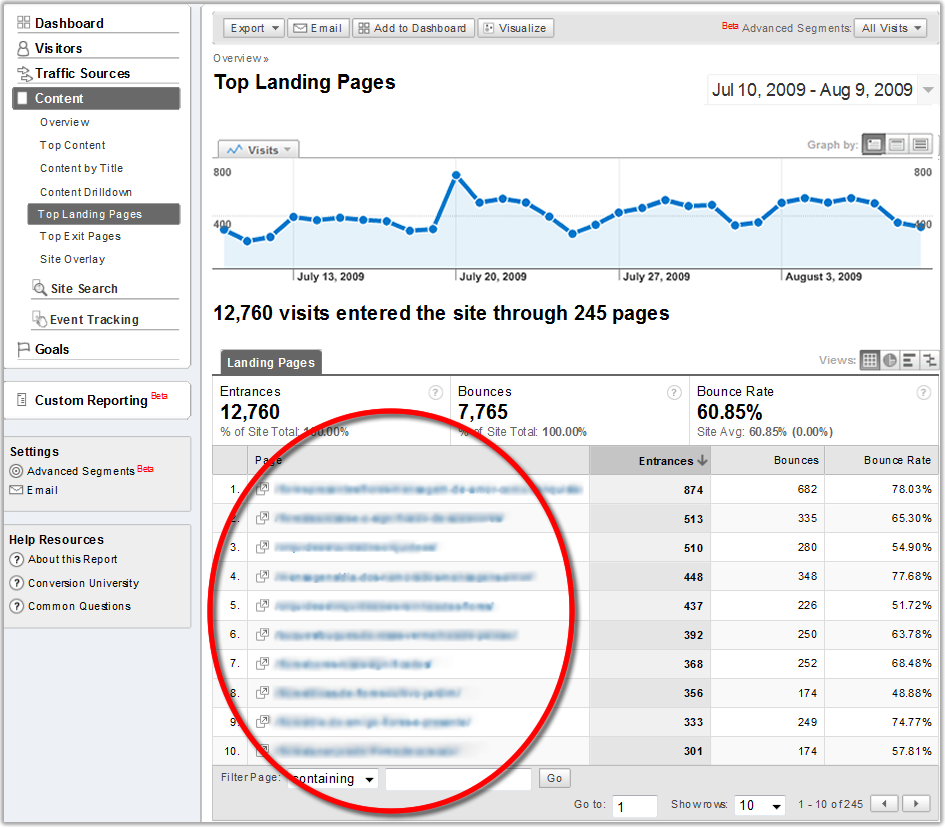Switch to the pie chart view

(890, 360)
